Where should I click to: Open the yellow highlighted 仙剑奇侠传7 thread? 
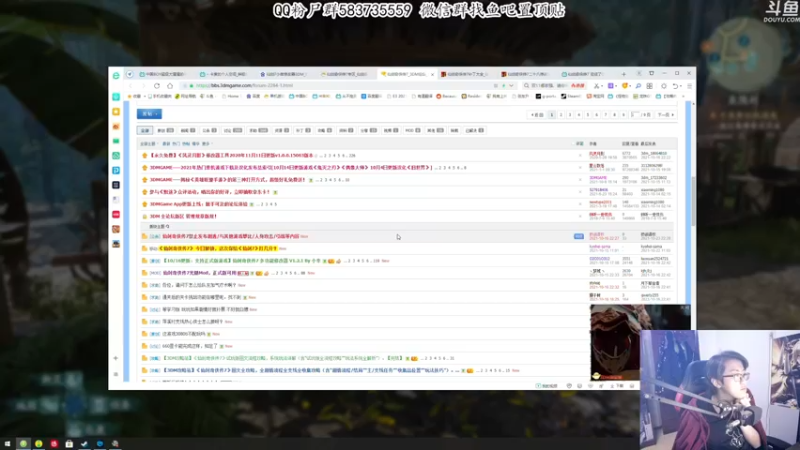click(x=218, y=248)
